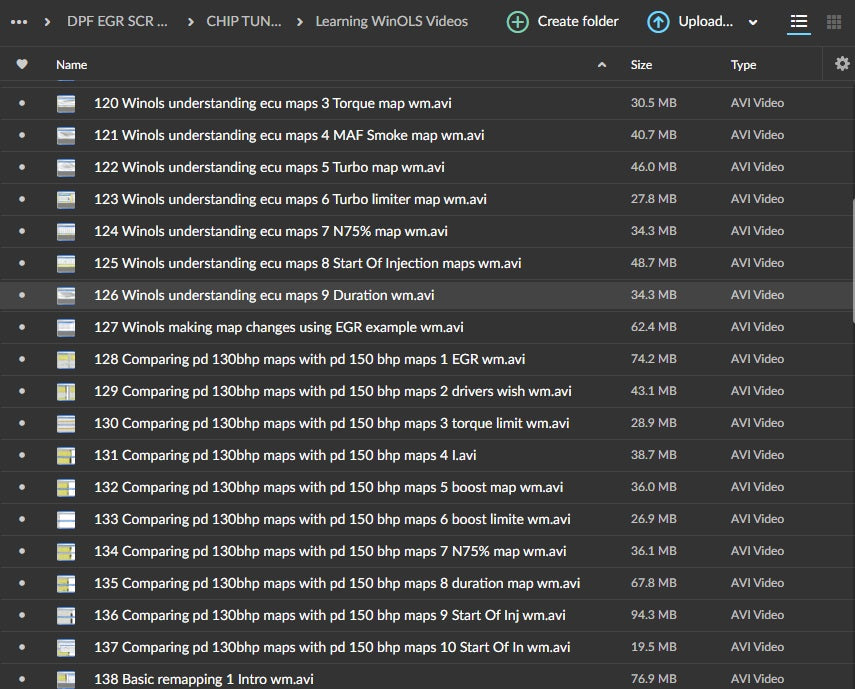
Task: Toggle favorite dot on 120 Torque map file
Action: click(22, 103)
